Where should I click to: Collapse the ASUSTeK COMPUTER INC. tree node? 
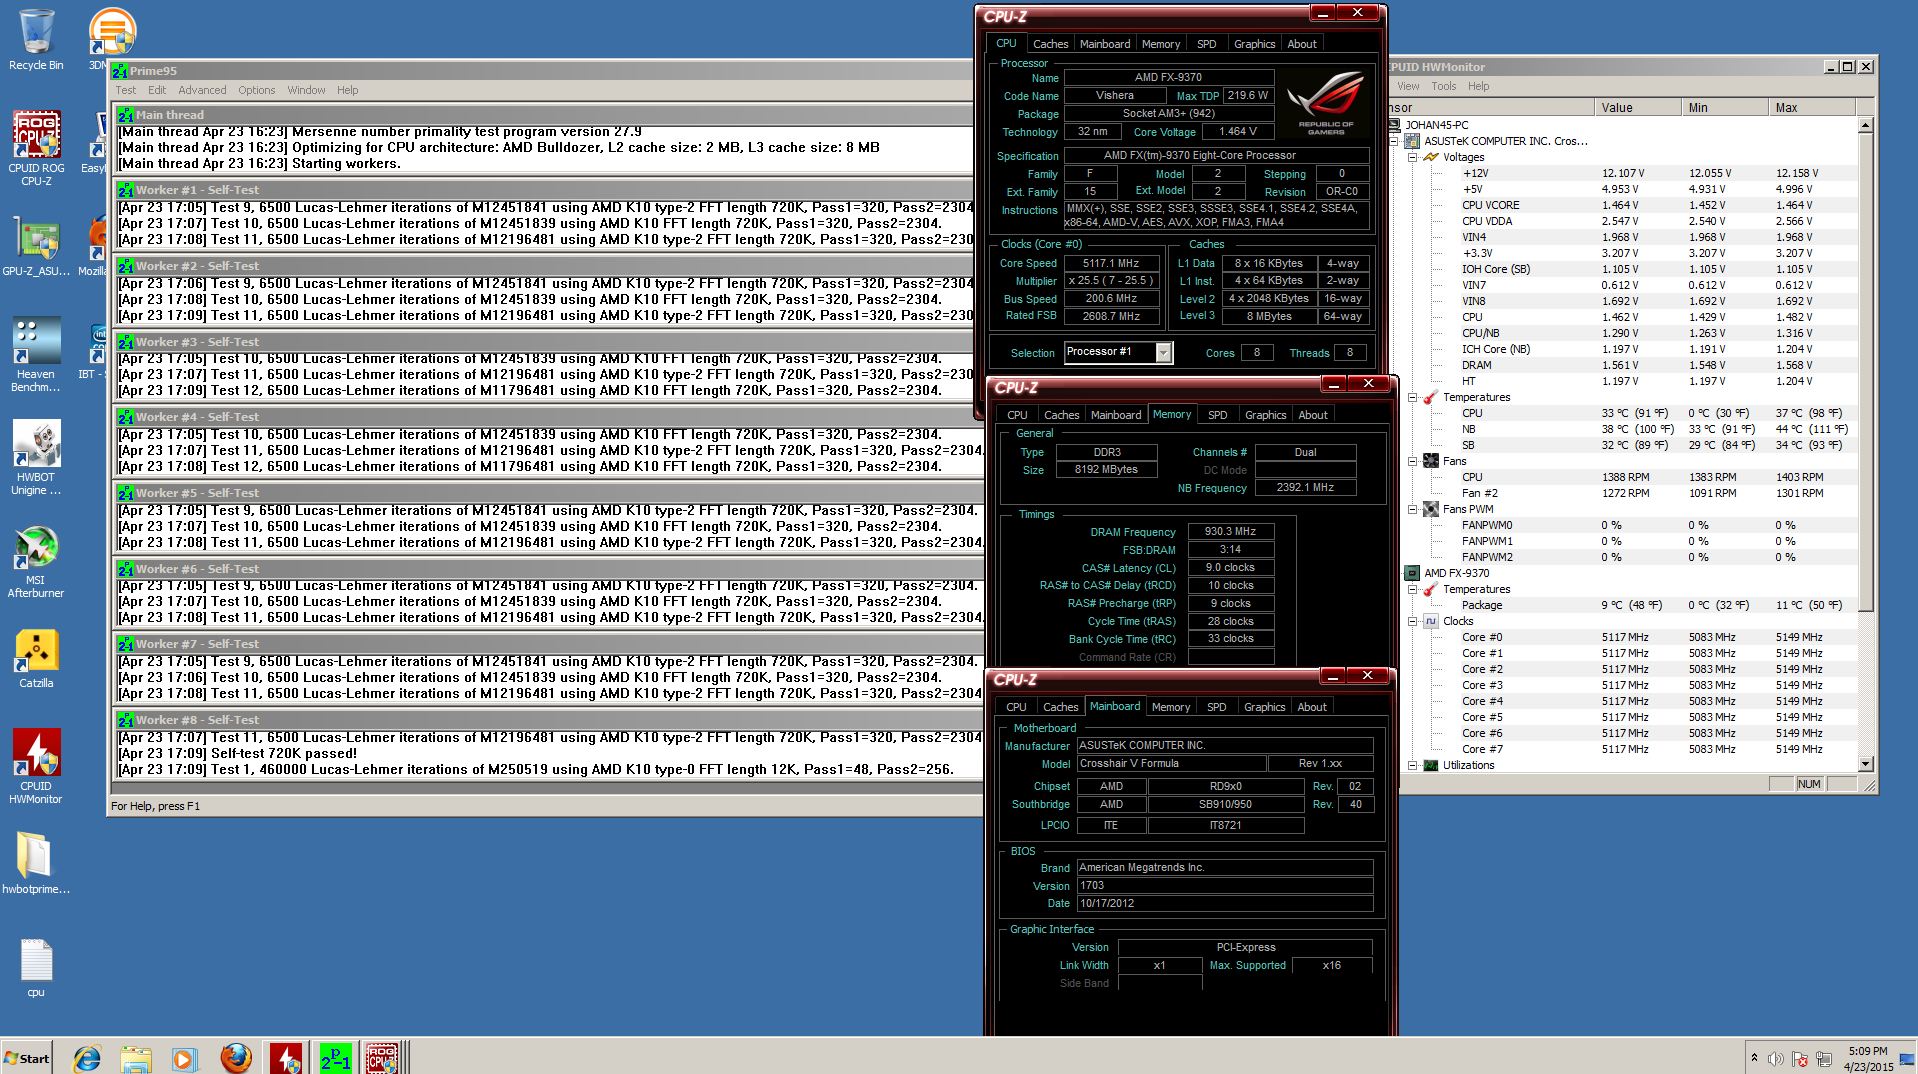(1394, 141)
